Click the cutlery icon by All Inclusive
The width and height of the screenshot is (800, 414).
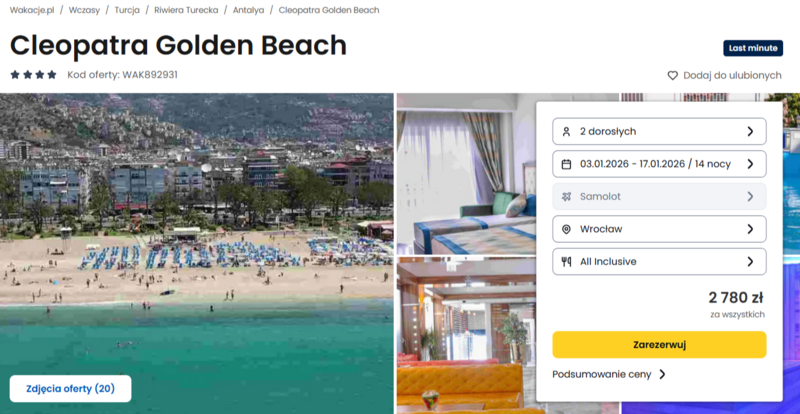pos(566,262)
